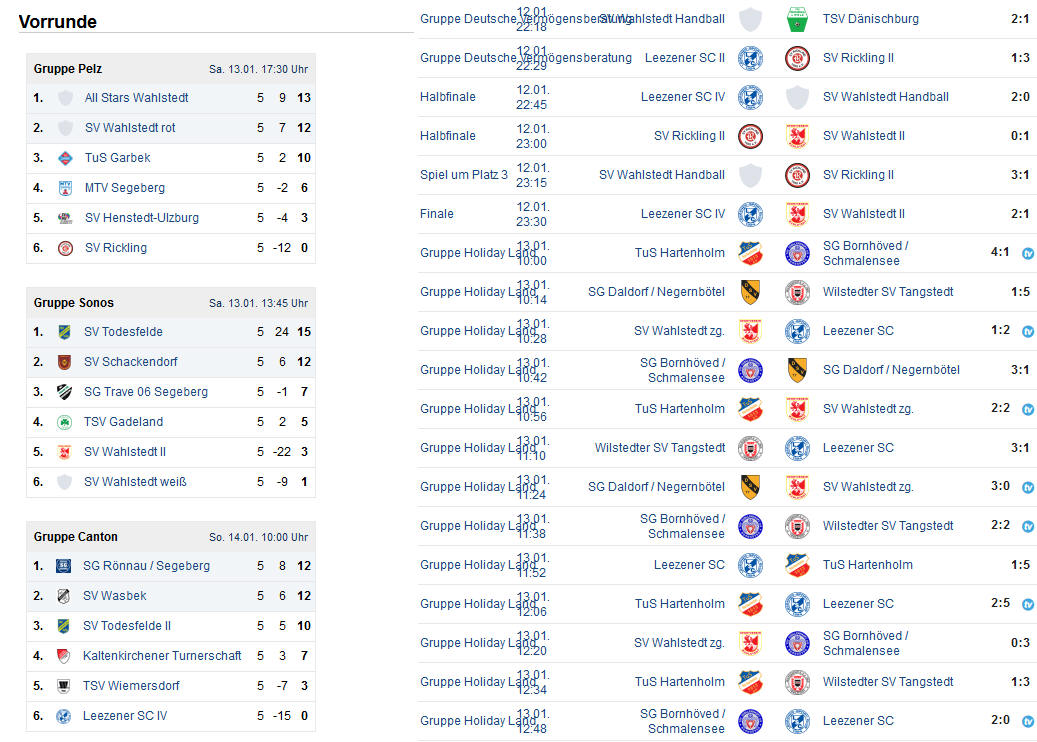1037x742 pixels.
Task: Open TSV Dänischburg team page
Action: pos(870,19)
